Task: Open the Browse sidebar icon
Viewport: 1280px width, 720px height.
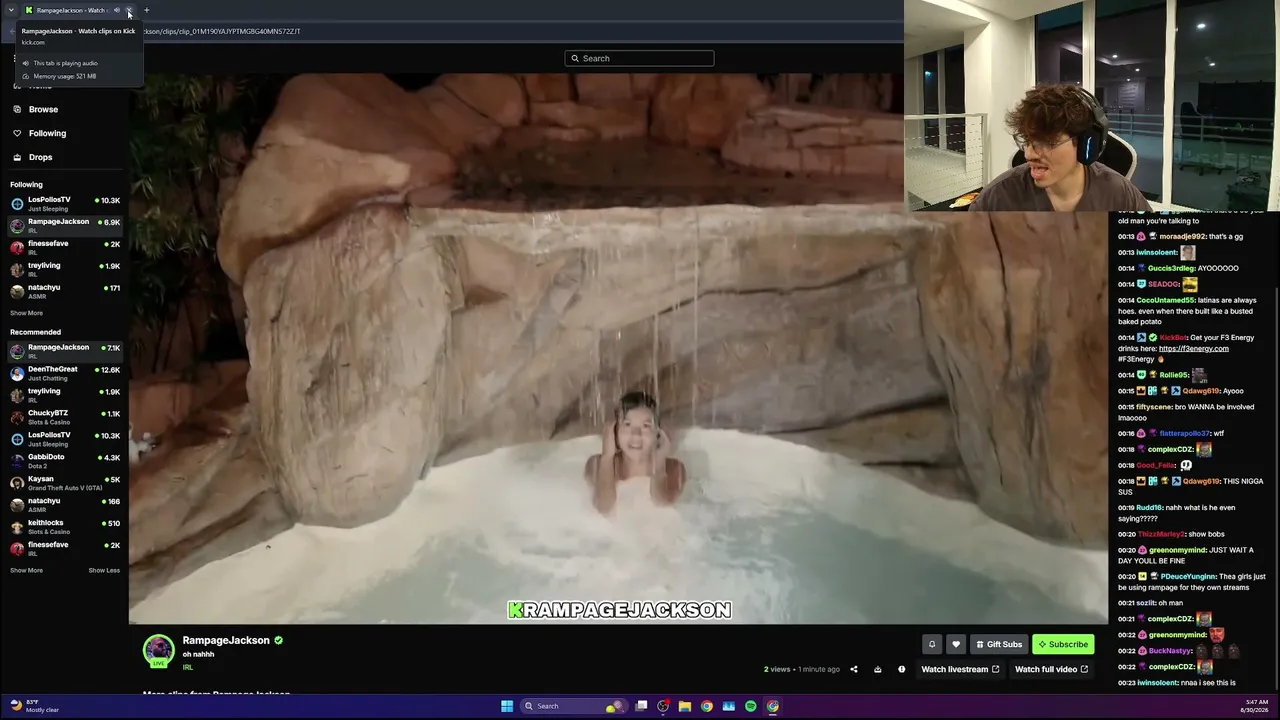Action: [17, 109]
